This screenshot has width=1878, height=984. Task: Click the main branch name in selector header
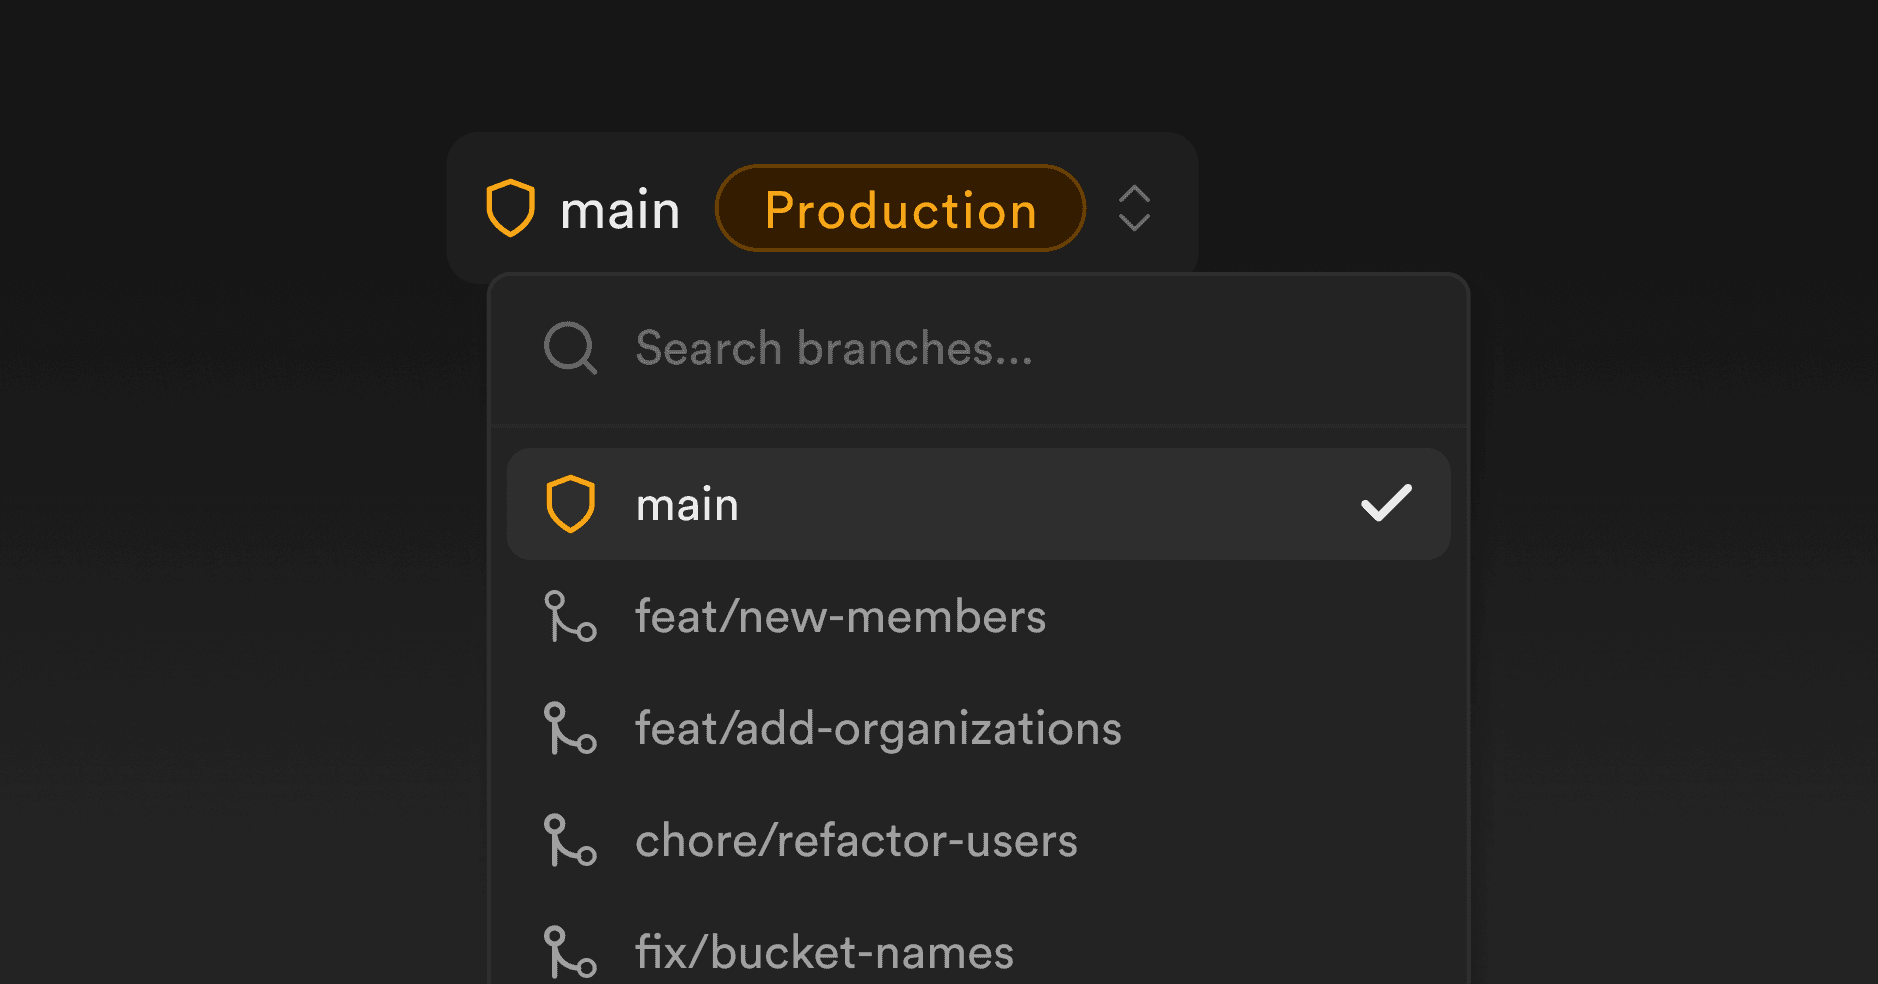point(620,210)
